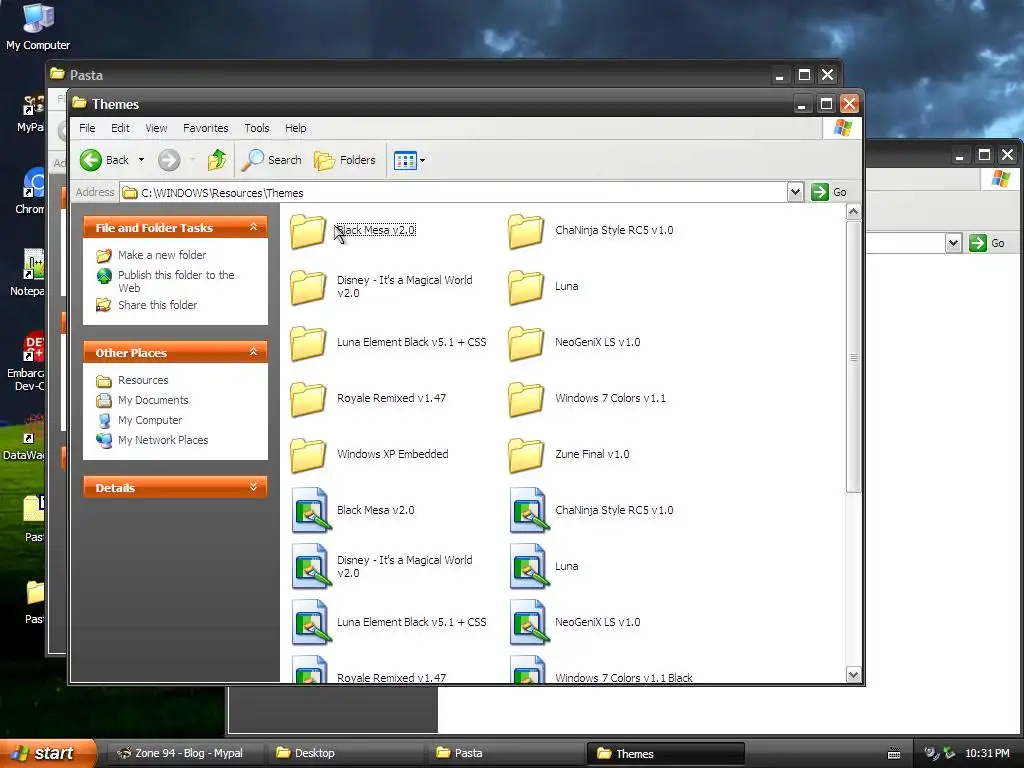Click the keyboard icon in the system tray
Screen dimensions: 1024x768
pos(894,754)
